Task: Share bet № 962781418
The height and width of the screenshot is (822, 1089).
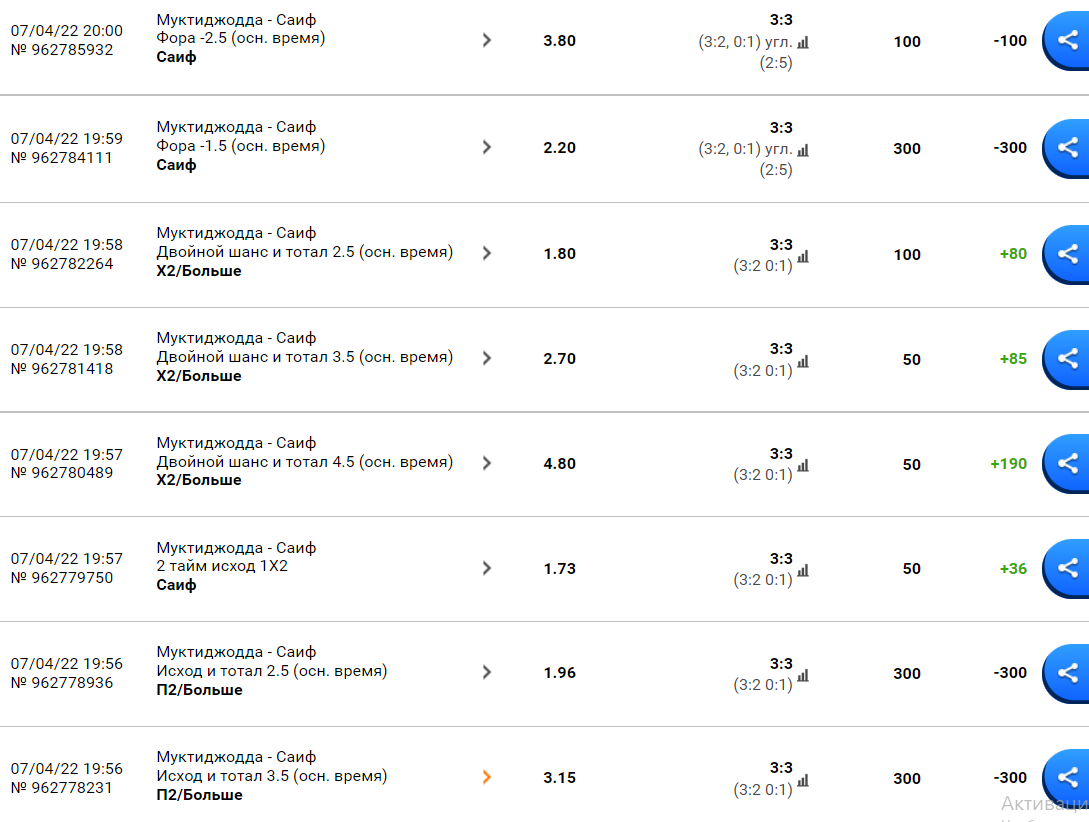Action: click(x=1067, y=359)
